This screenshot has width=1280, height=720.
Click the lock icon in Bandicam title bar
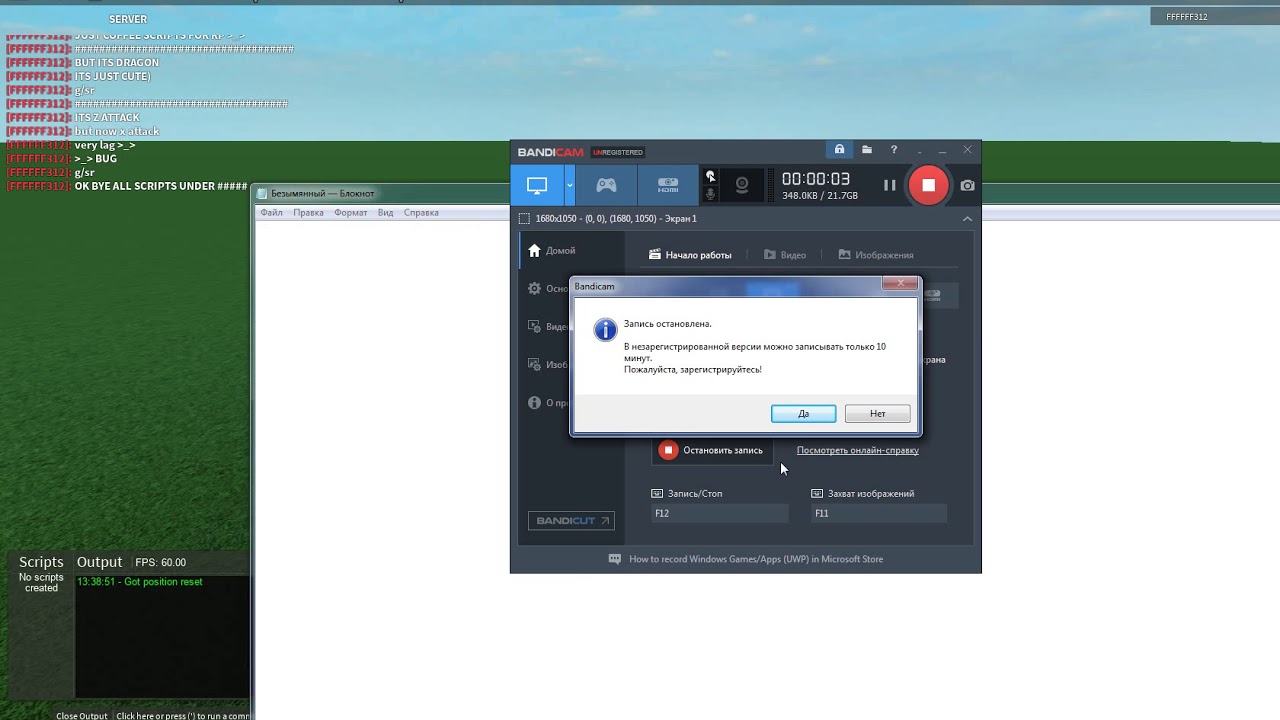pos(839,150)
